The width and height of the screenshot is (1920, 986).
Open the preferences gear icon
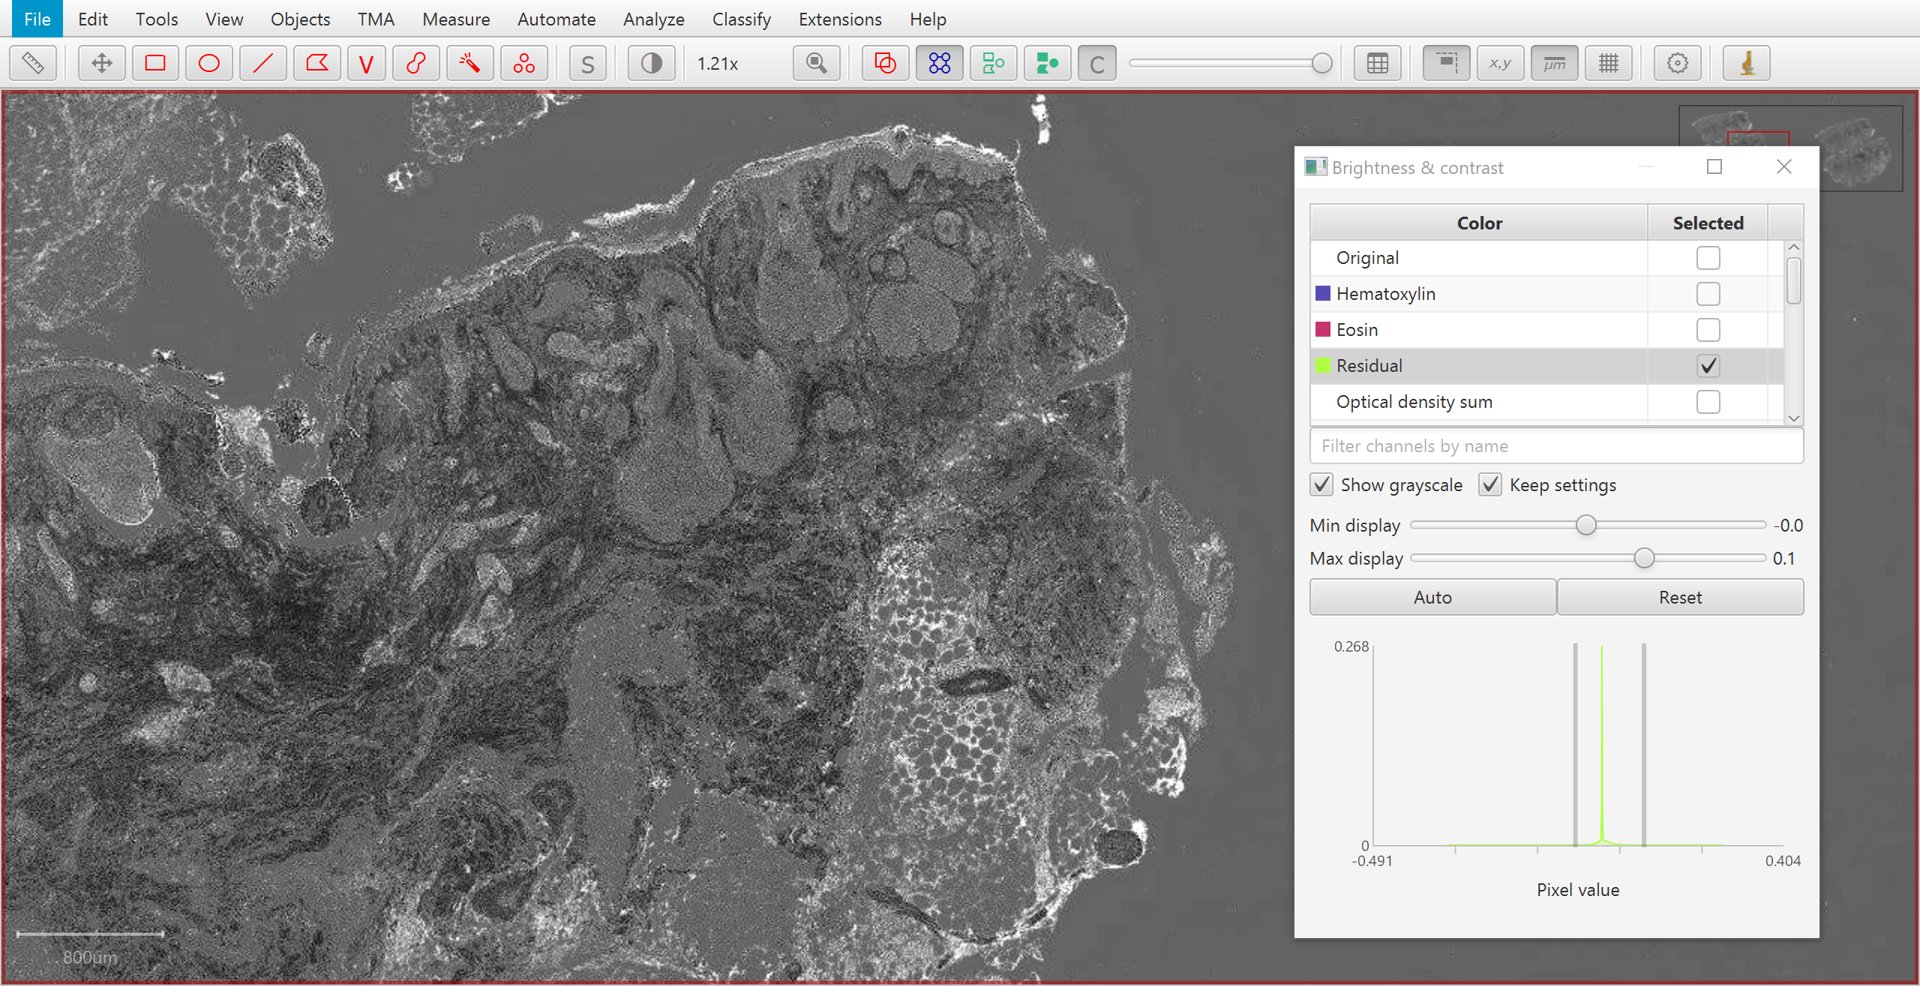(x=1677, y=63)
